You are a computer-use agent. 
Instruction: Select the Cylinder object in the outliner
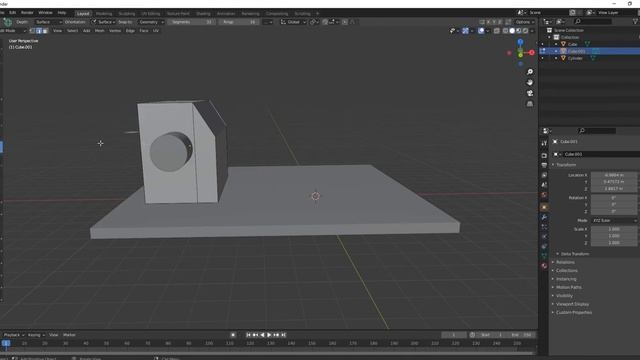pyautogui.click(x=575, y=58)
